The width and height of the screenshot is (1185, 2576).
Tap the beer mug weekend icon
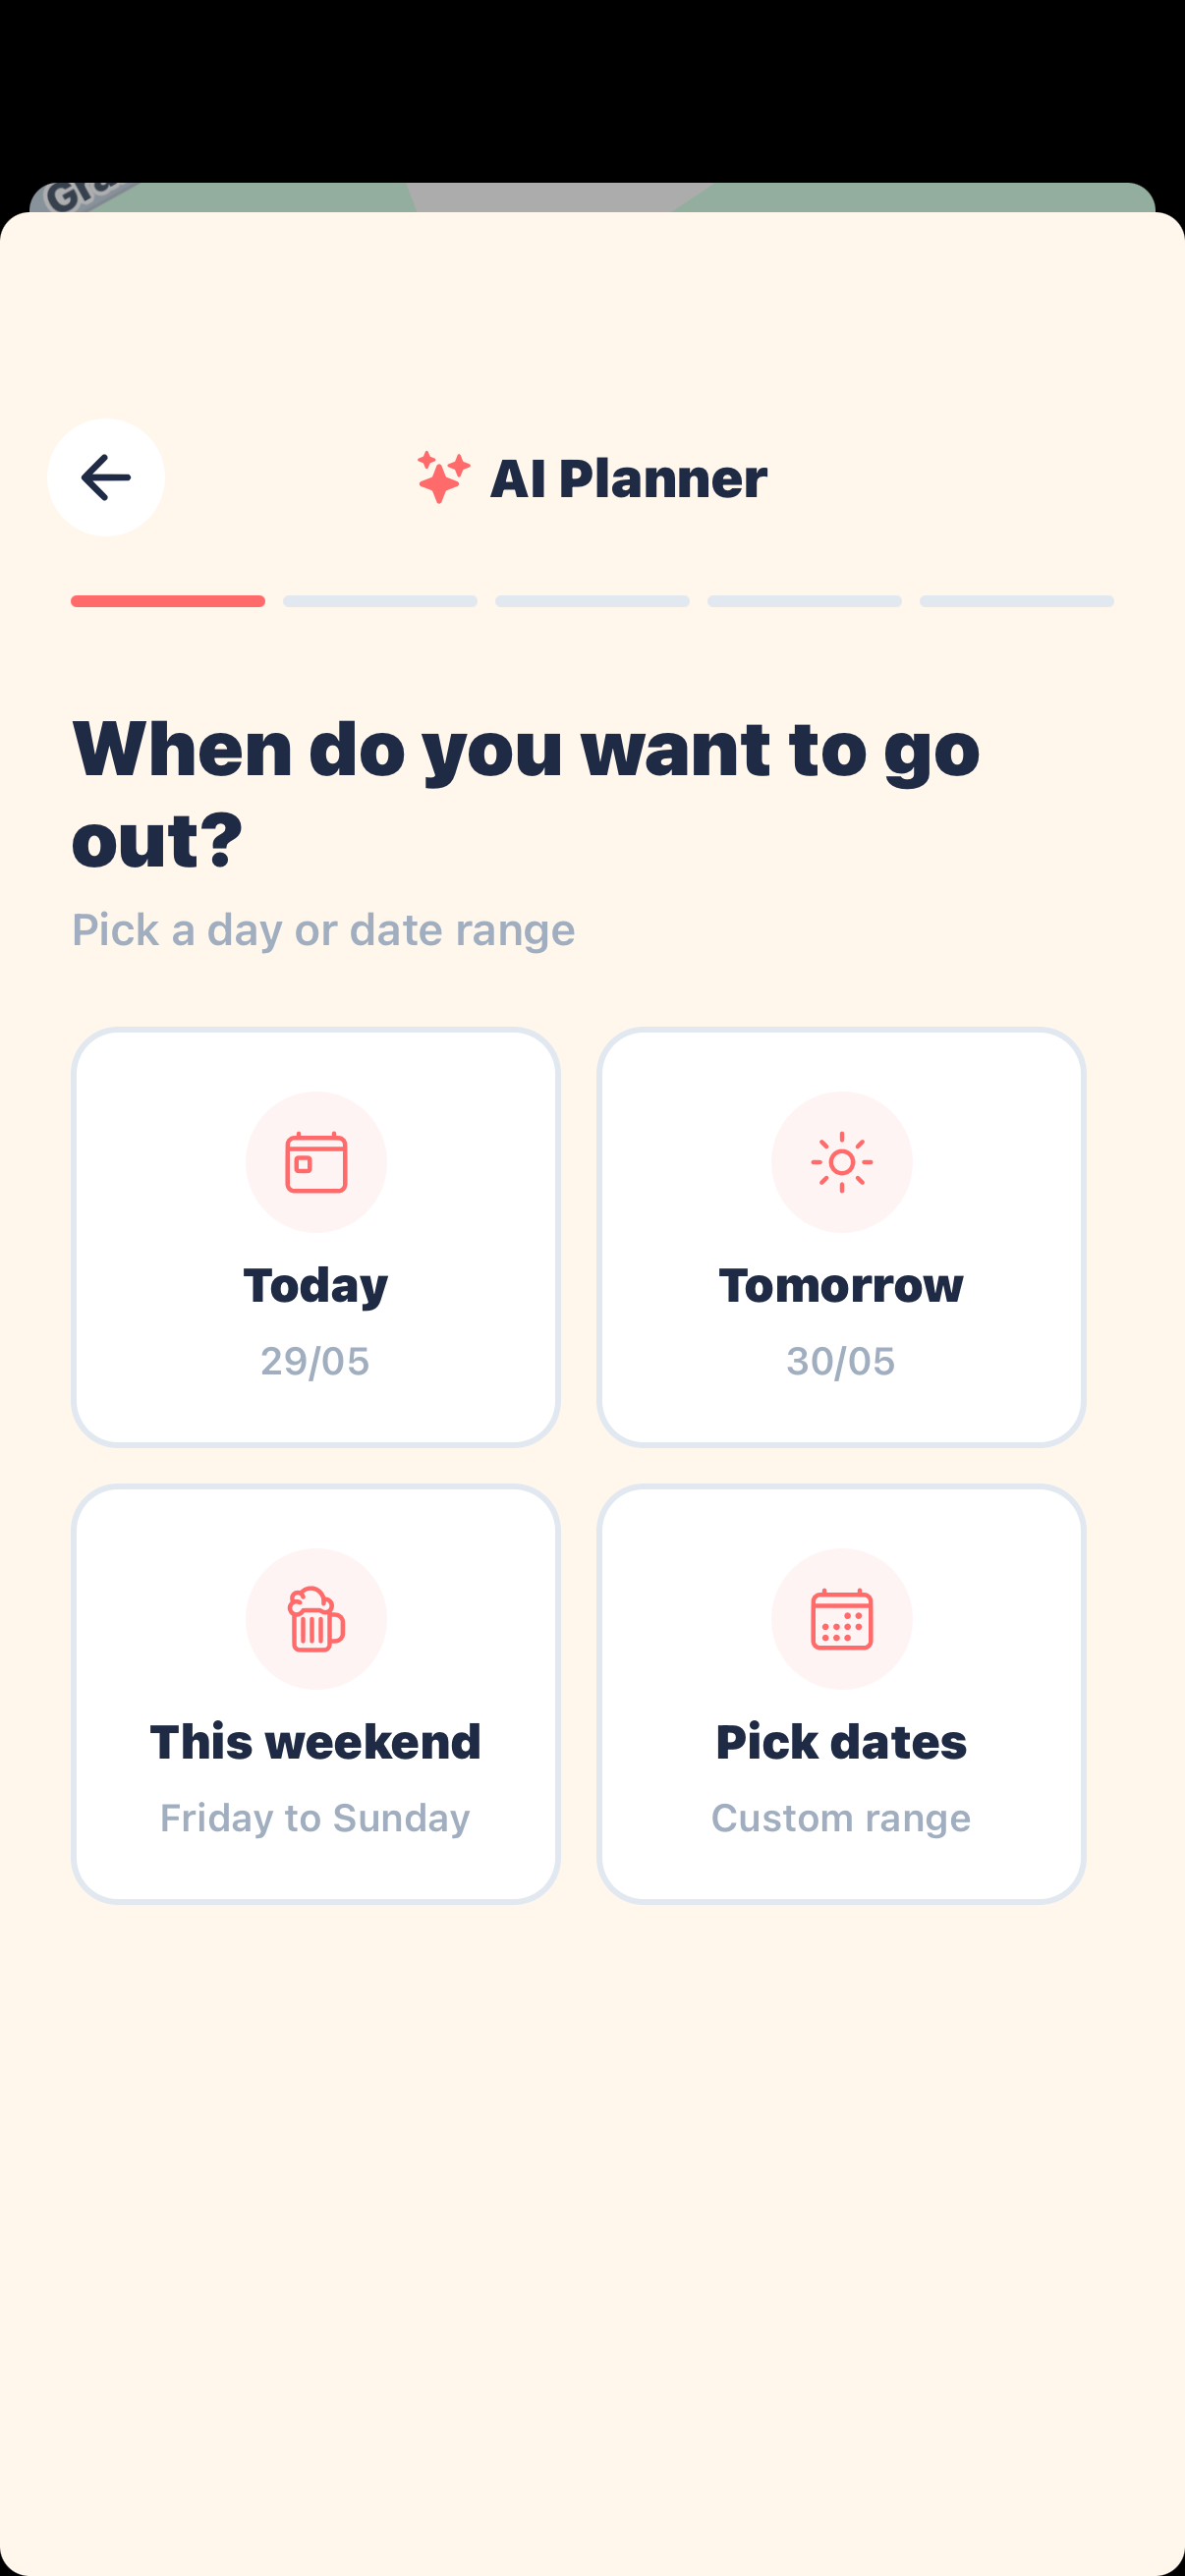coord(316,1619)
